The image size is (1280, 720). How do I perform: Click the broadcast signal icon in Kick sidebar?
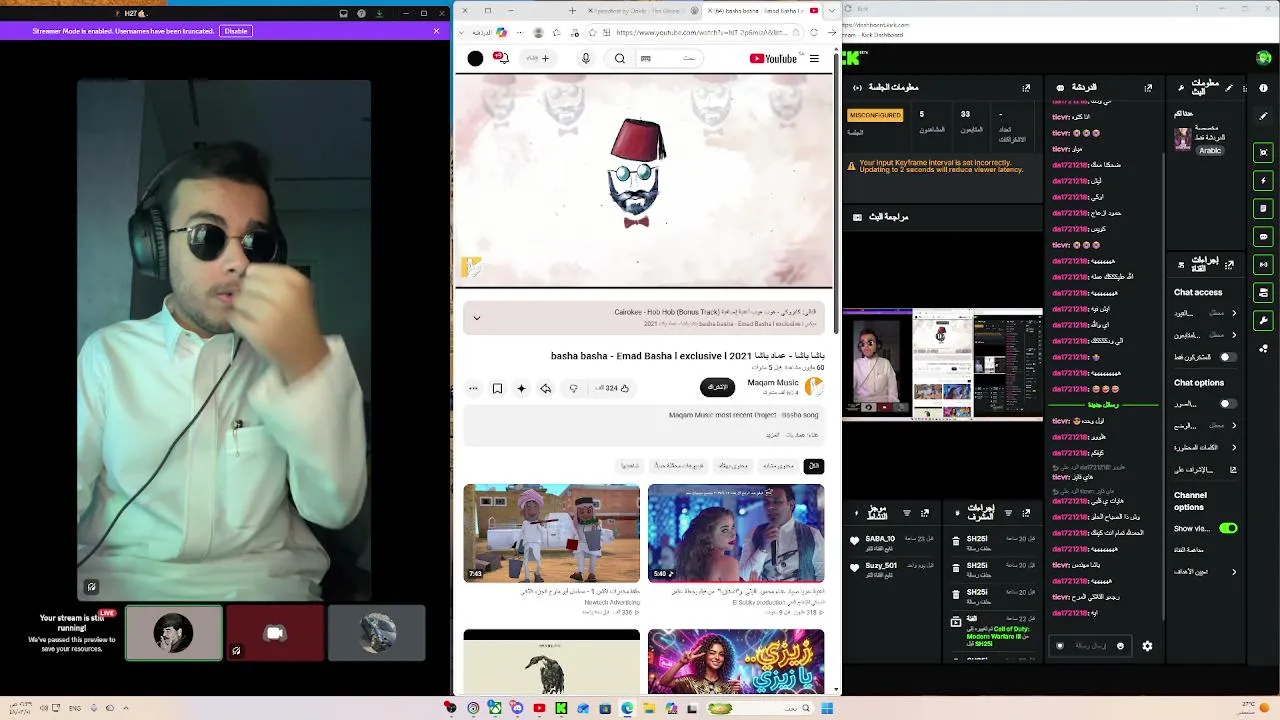[x=1264, y=265]
